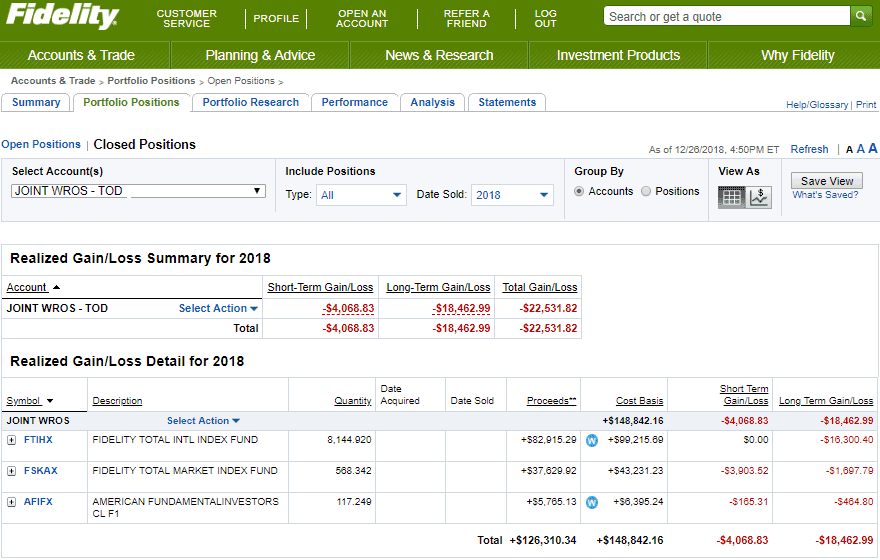Click Portfolio Positions breadcrumb link
The image size is (880, 560).
tap(151, 81)
